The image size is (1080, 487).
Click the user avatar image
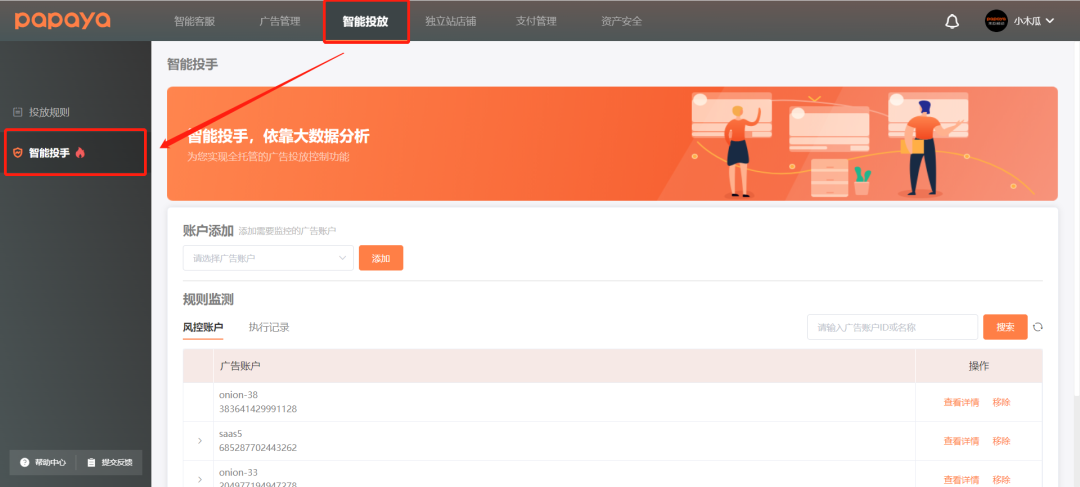(x=996, y=21)
